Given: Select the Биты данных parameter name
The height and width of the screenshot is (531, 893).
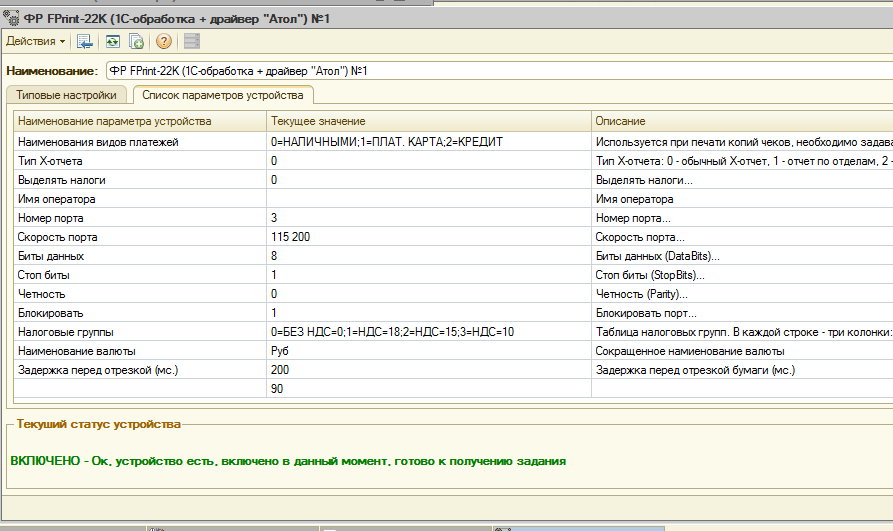Looking at the screenshot, I should pyautogui.click(x=51, y=256).
